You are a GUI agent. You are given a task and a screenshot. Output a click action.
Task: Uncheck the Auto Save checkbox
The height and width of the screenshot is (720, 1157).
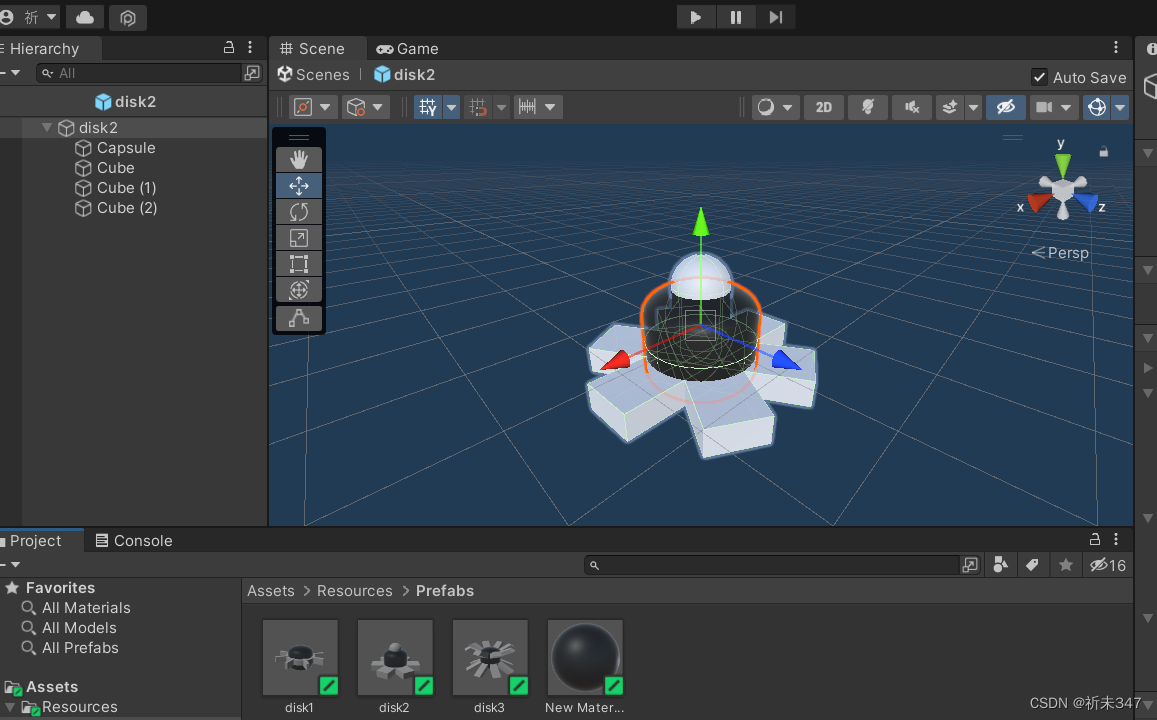pyautogui.click(x=1040, y=77)
